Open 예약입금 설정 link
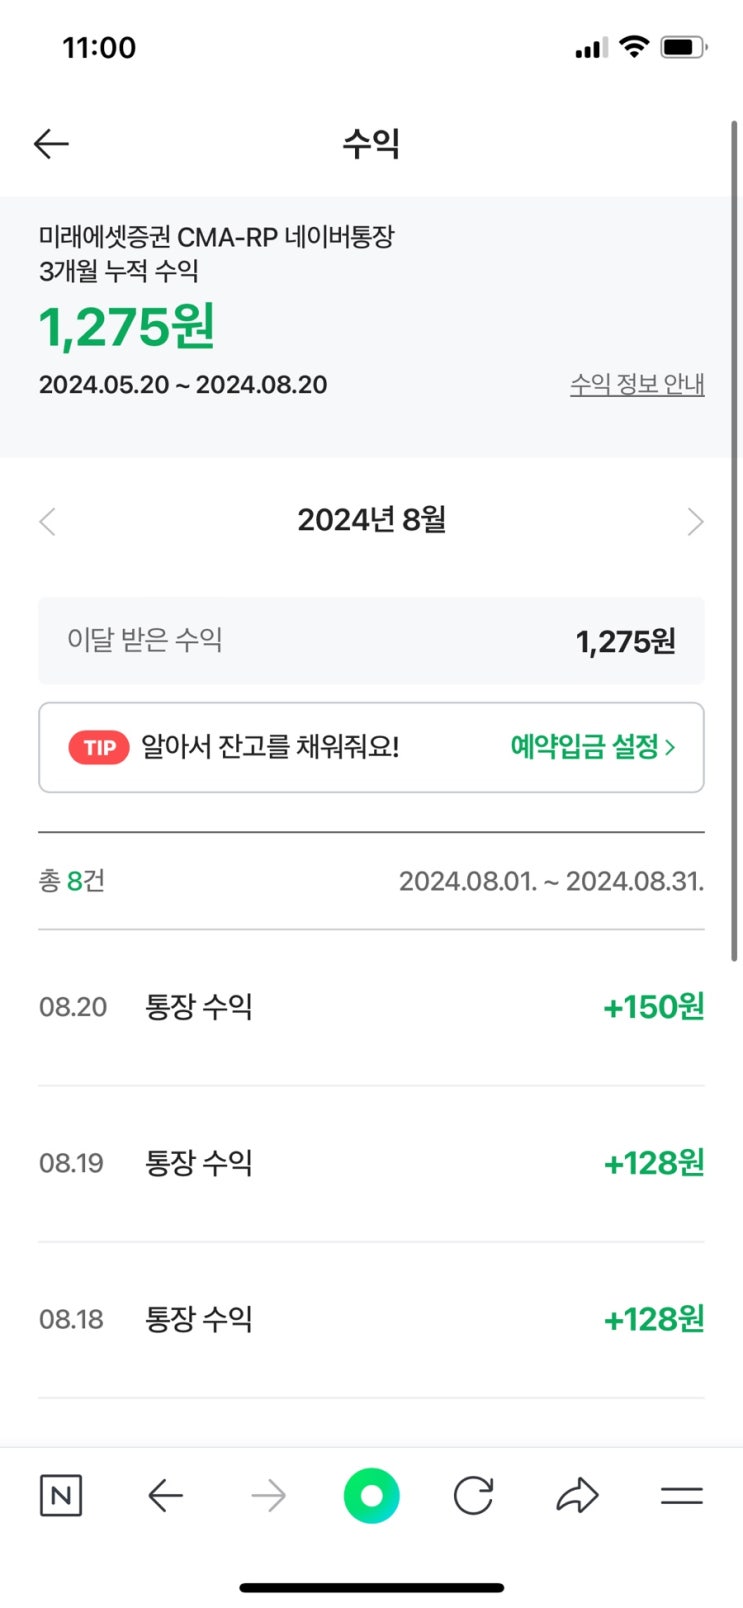 (593, 747)
